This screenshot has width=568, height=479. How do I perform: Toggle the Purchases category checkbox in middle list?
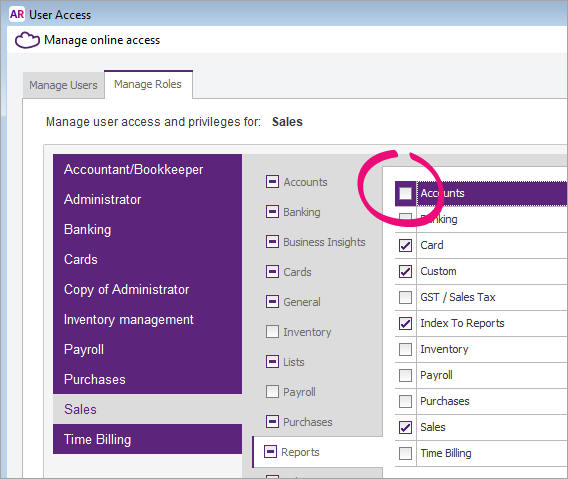point(272,421)
